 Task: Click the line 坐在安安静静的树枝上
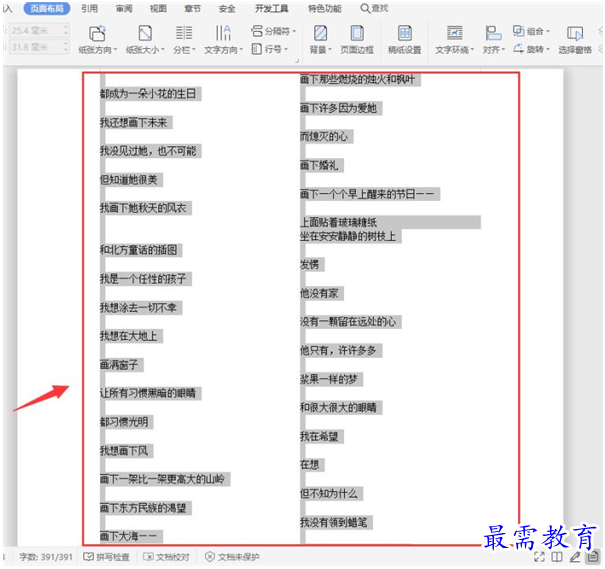(348, 236)
